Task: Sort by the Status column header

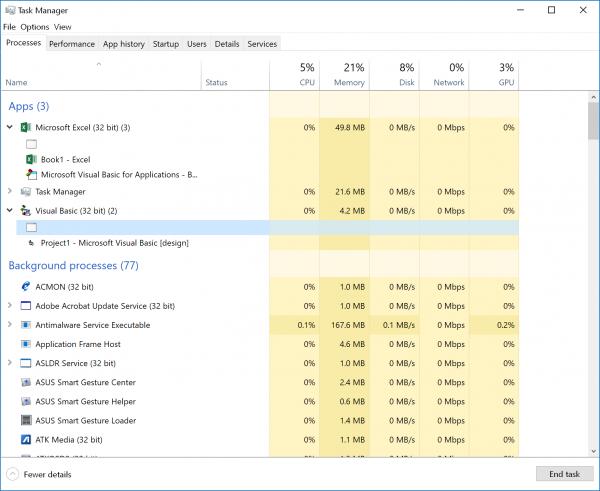Action: pos(235,75)
